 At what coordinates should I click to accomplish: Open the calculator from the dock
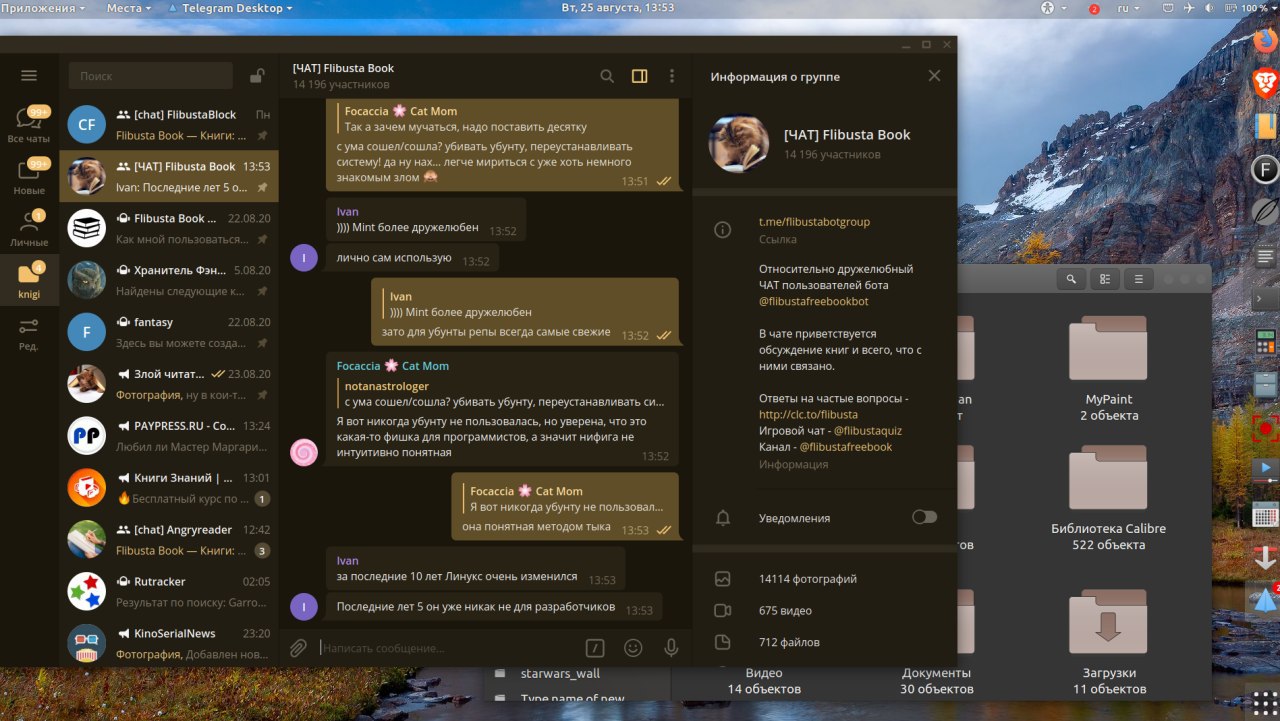1265,342
